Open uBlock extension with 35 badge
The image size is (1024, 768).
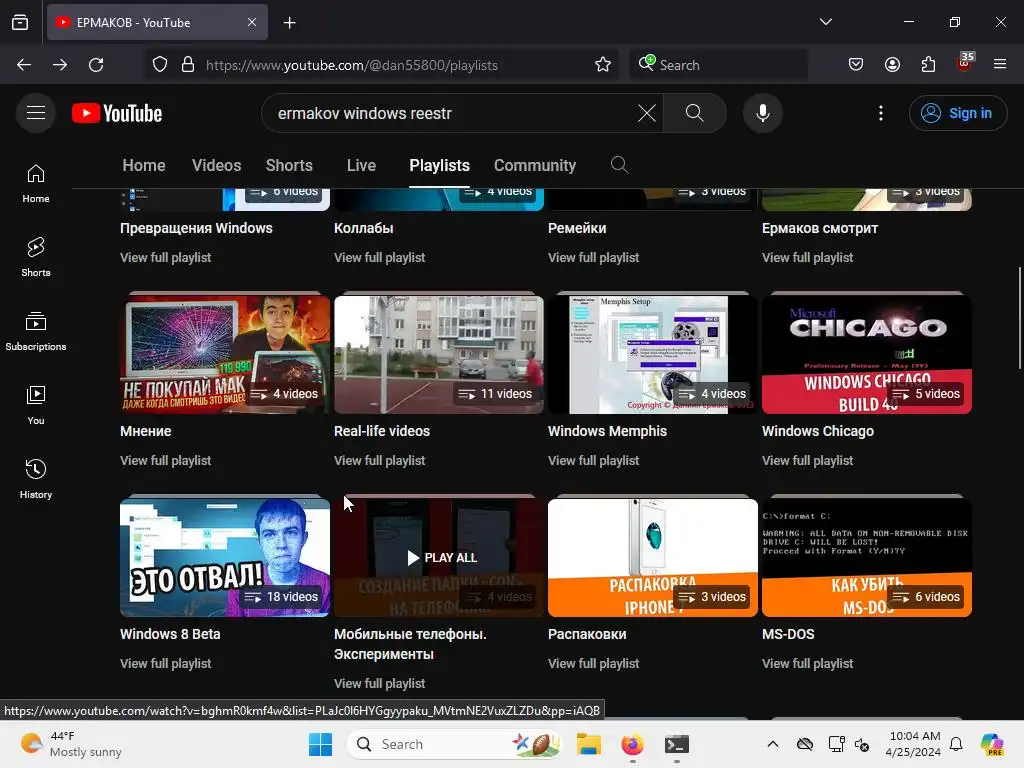click(965, 63)
